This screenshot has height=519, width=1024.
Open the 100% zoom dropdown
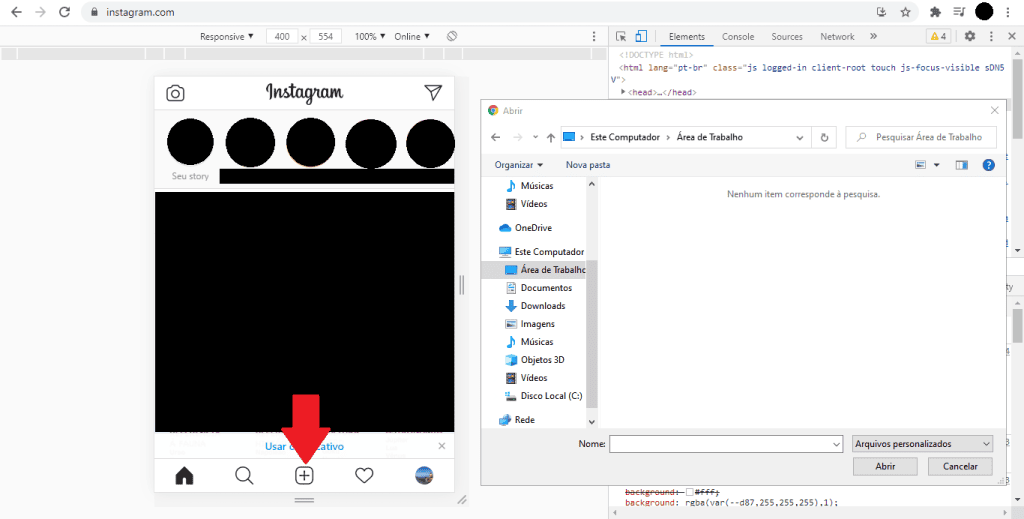(370, 37)
